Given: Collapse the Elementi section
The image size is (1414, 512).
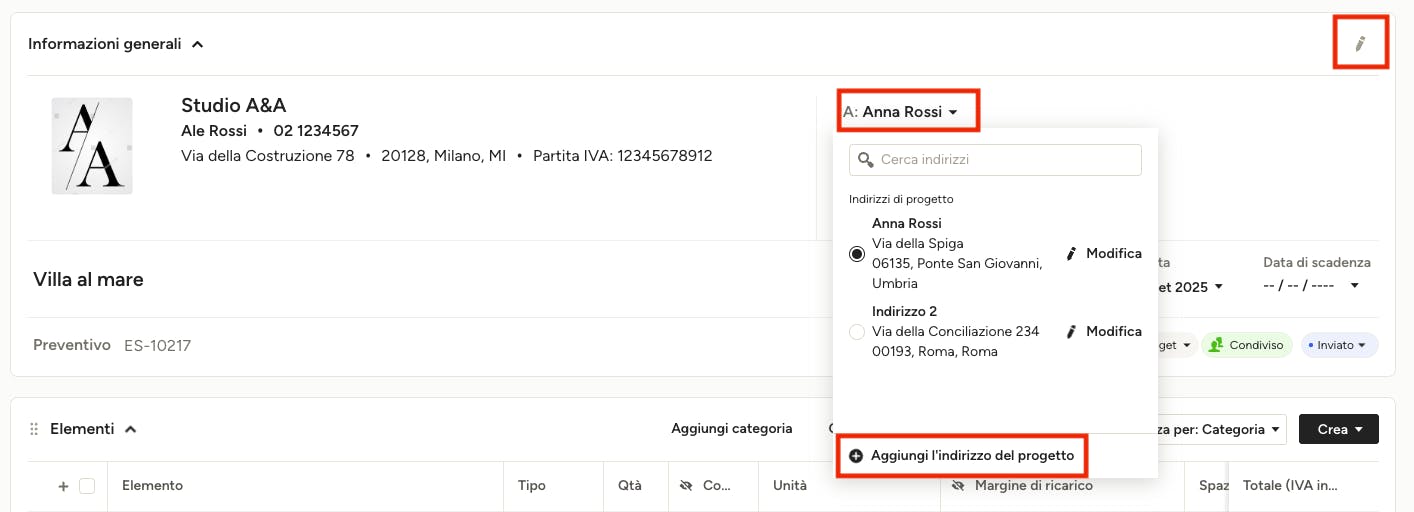Looking at the screenshot, I should 130,429.
